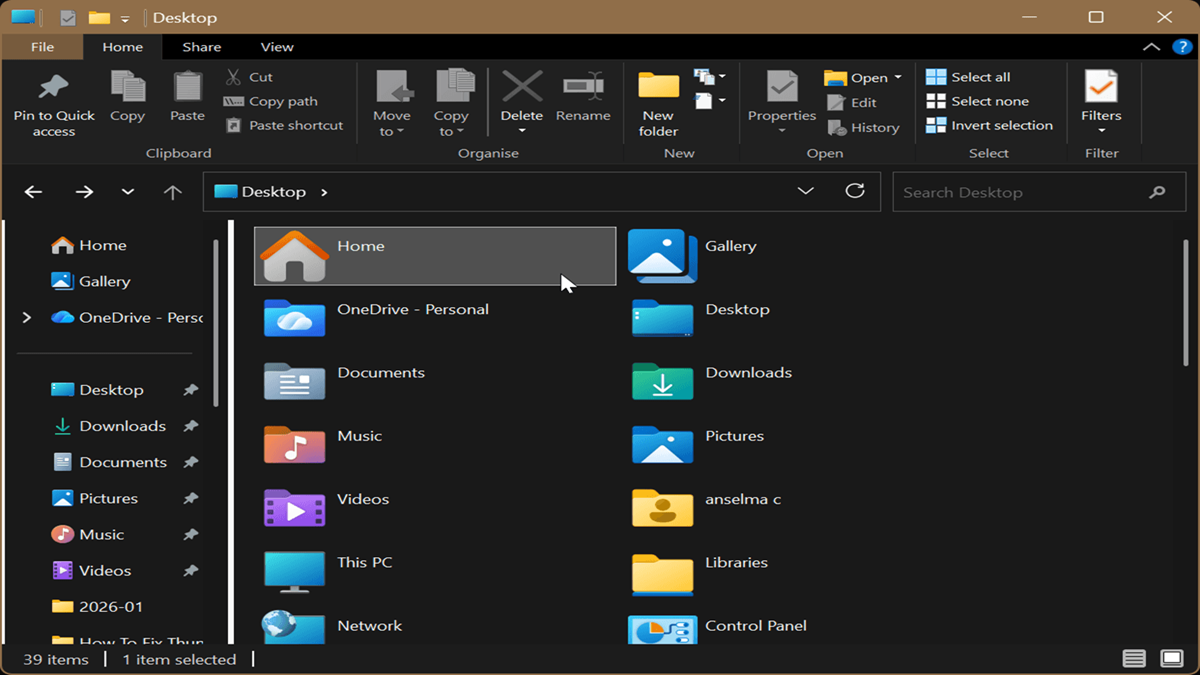Screen dimensions: 1200x675
Task: Toggle the Properties quick access toolbar checkbox
Action: pos(68,17)
